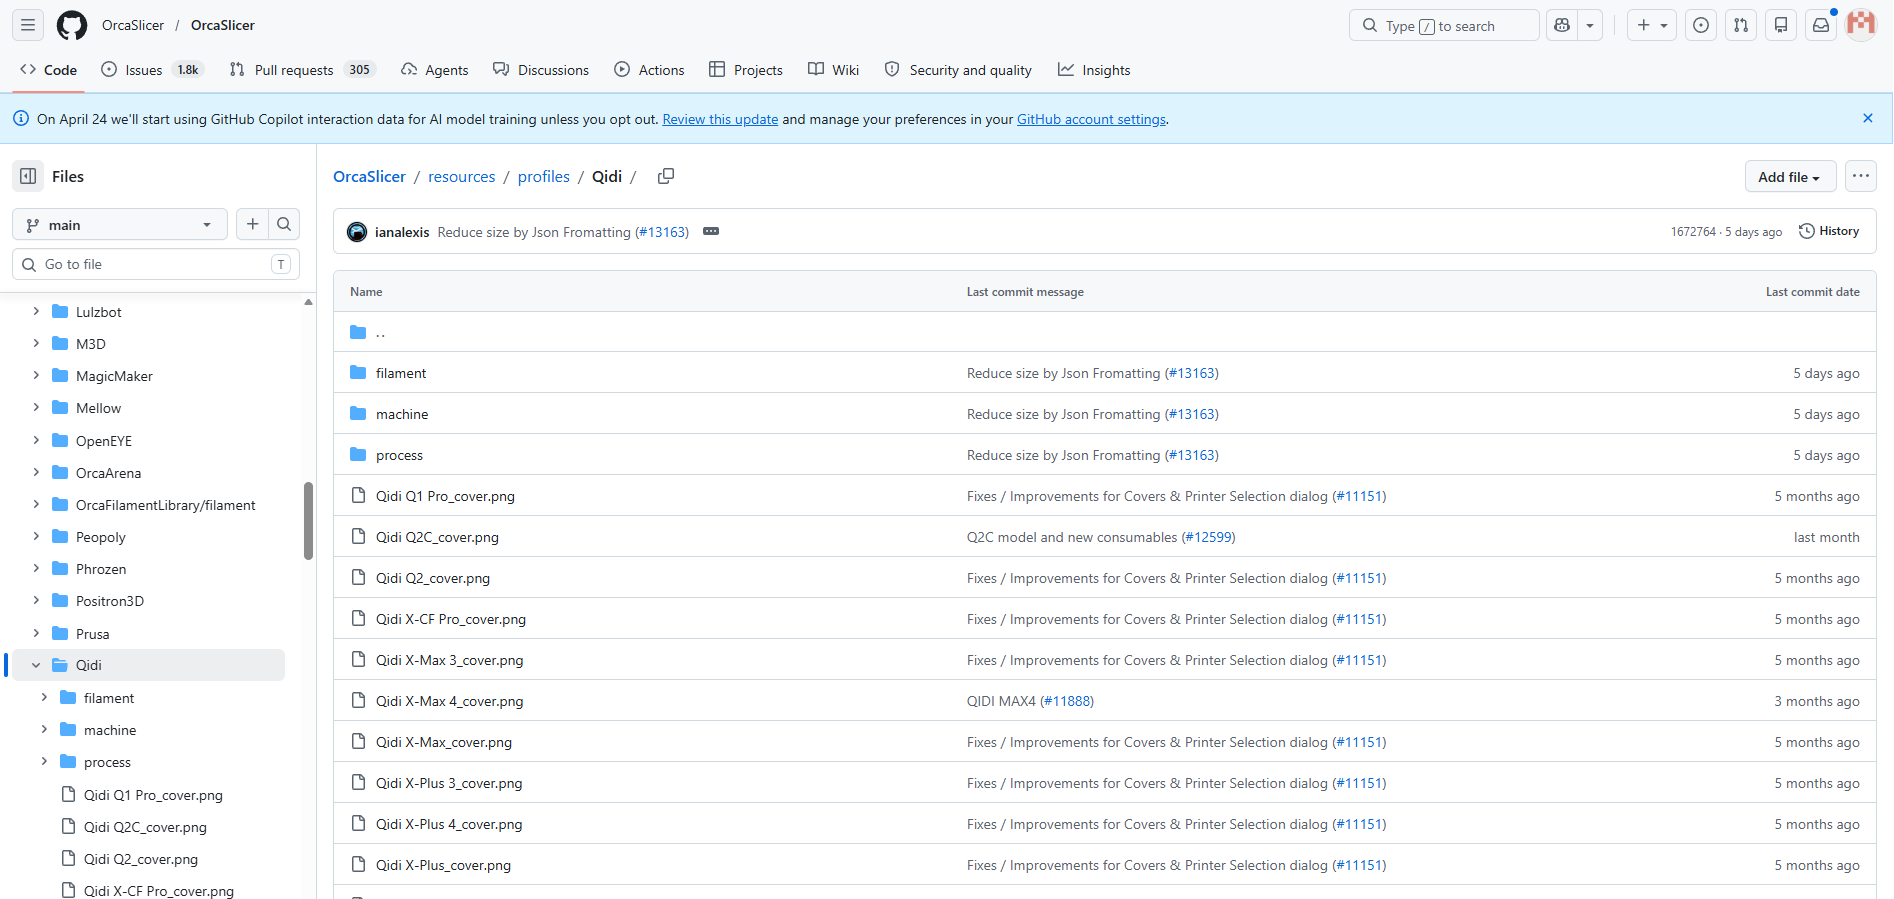Open commit hash 1672764
The height and width of the screenshot is (899, 1894).
(1693, 232)
